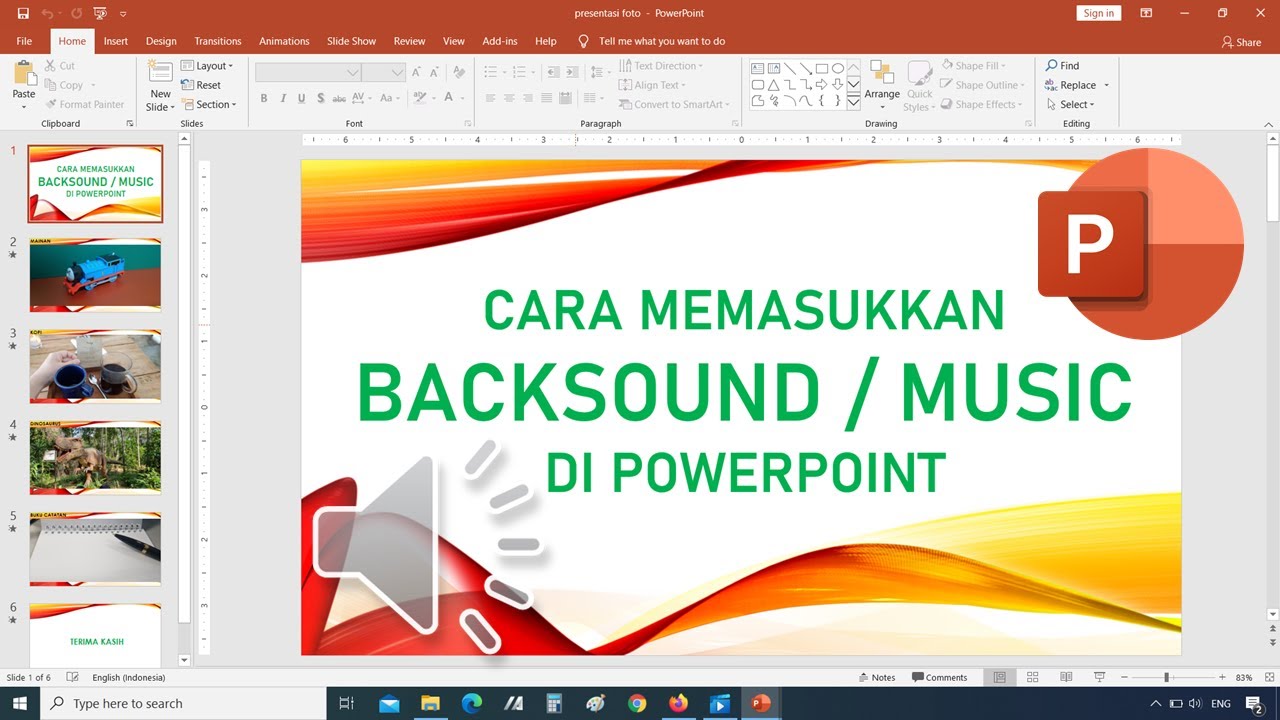Click the 83% zoom level
1280x720 pixels.
1244,677
